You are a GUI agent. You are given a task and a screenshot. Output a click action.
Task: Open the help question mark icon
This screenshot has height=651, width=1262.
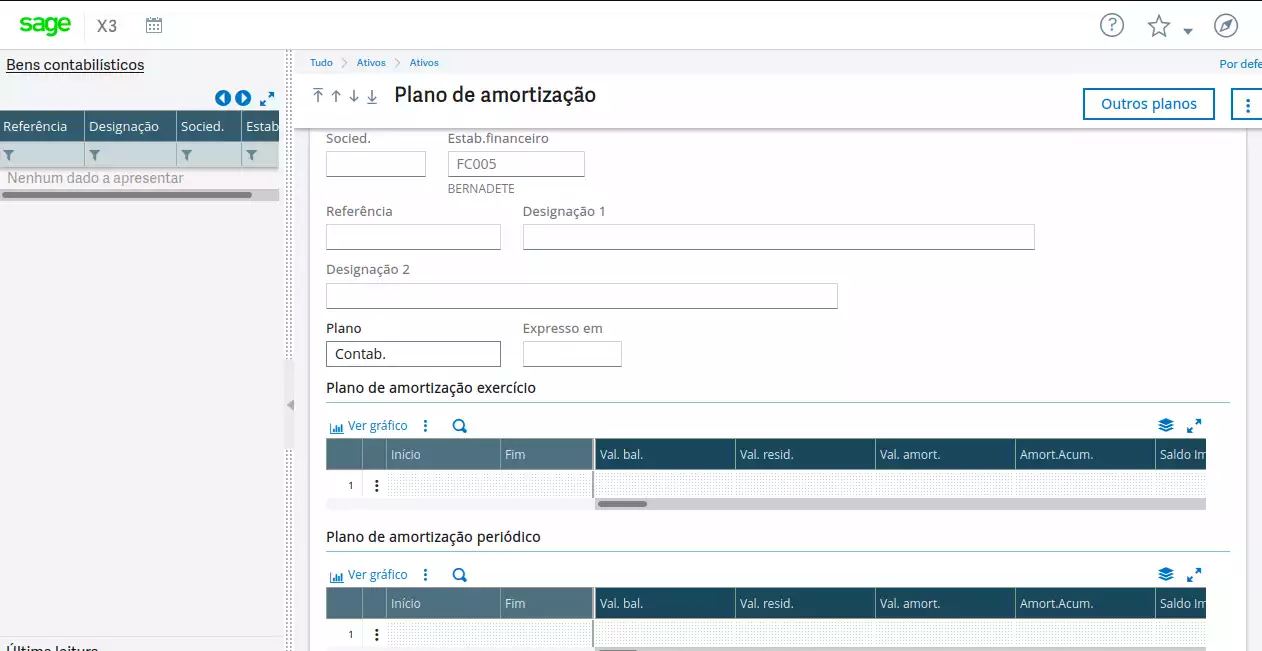point(1111,26)
